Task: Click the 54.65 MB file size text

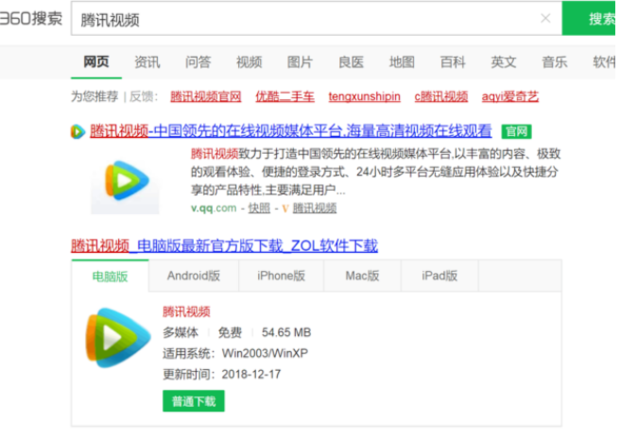Action: [x=286, y=332]
